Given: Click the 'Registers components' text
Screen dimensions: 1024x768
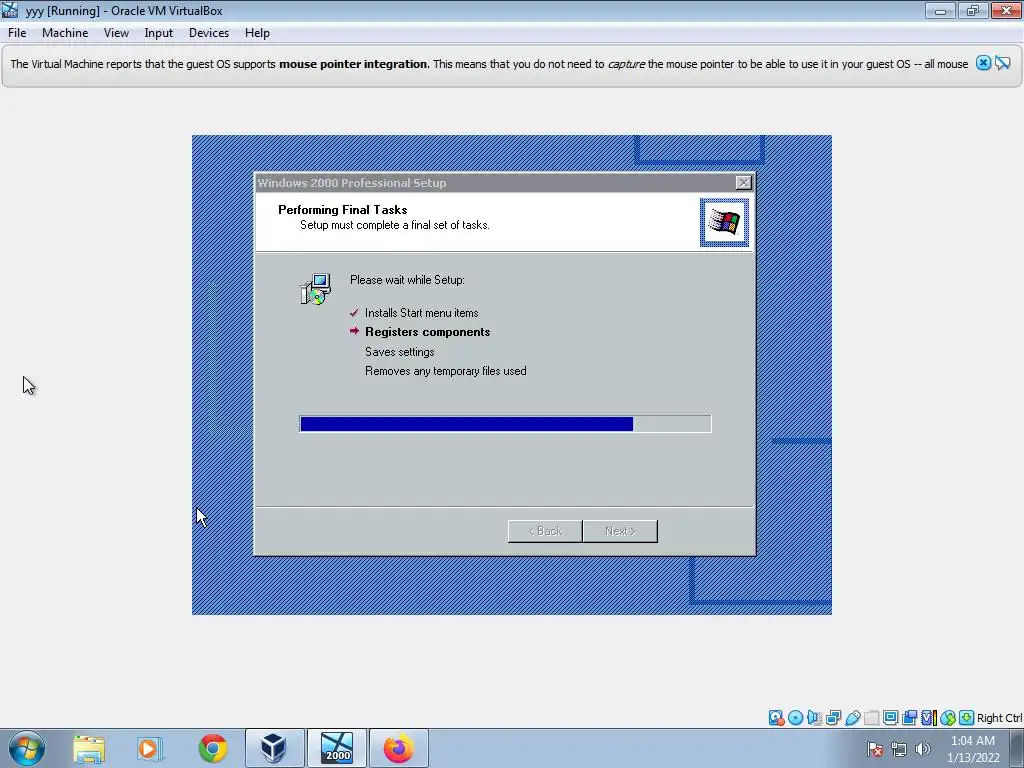Looking at the screenshot, I should click(427, 332).
